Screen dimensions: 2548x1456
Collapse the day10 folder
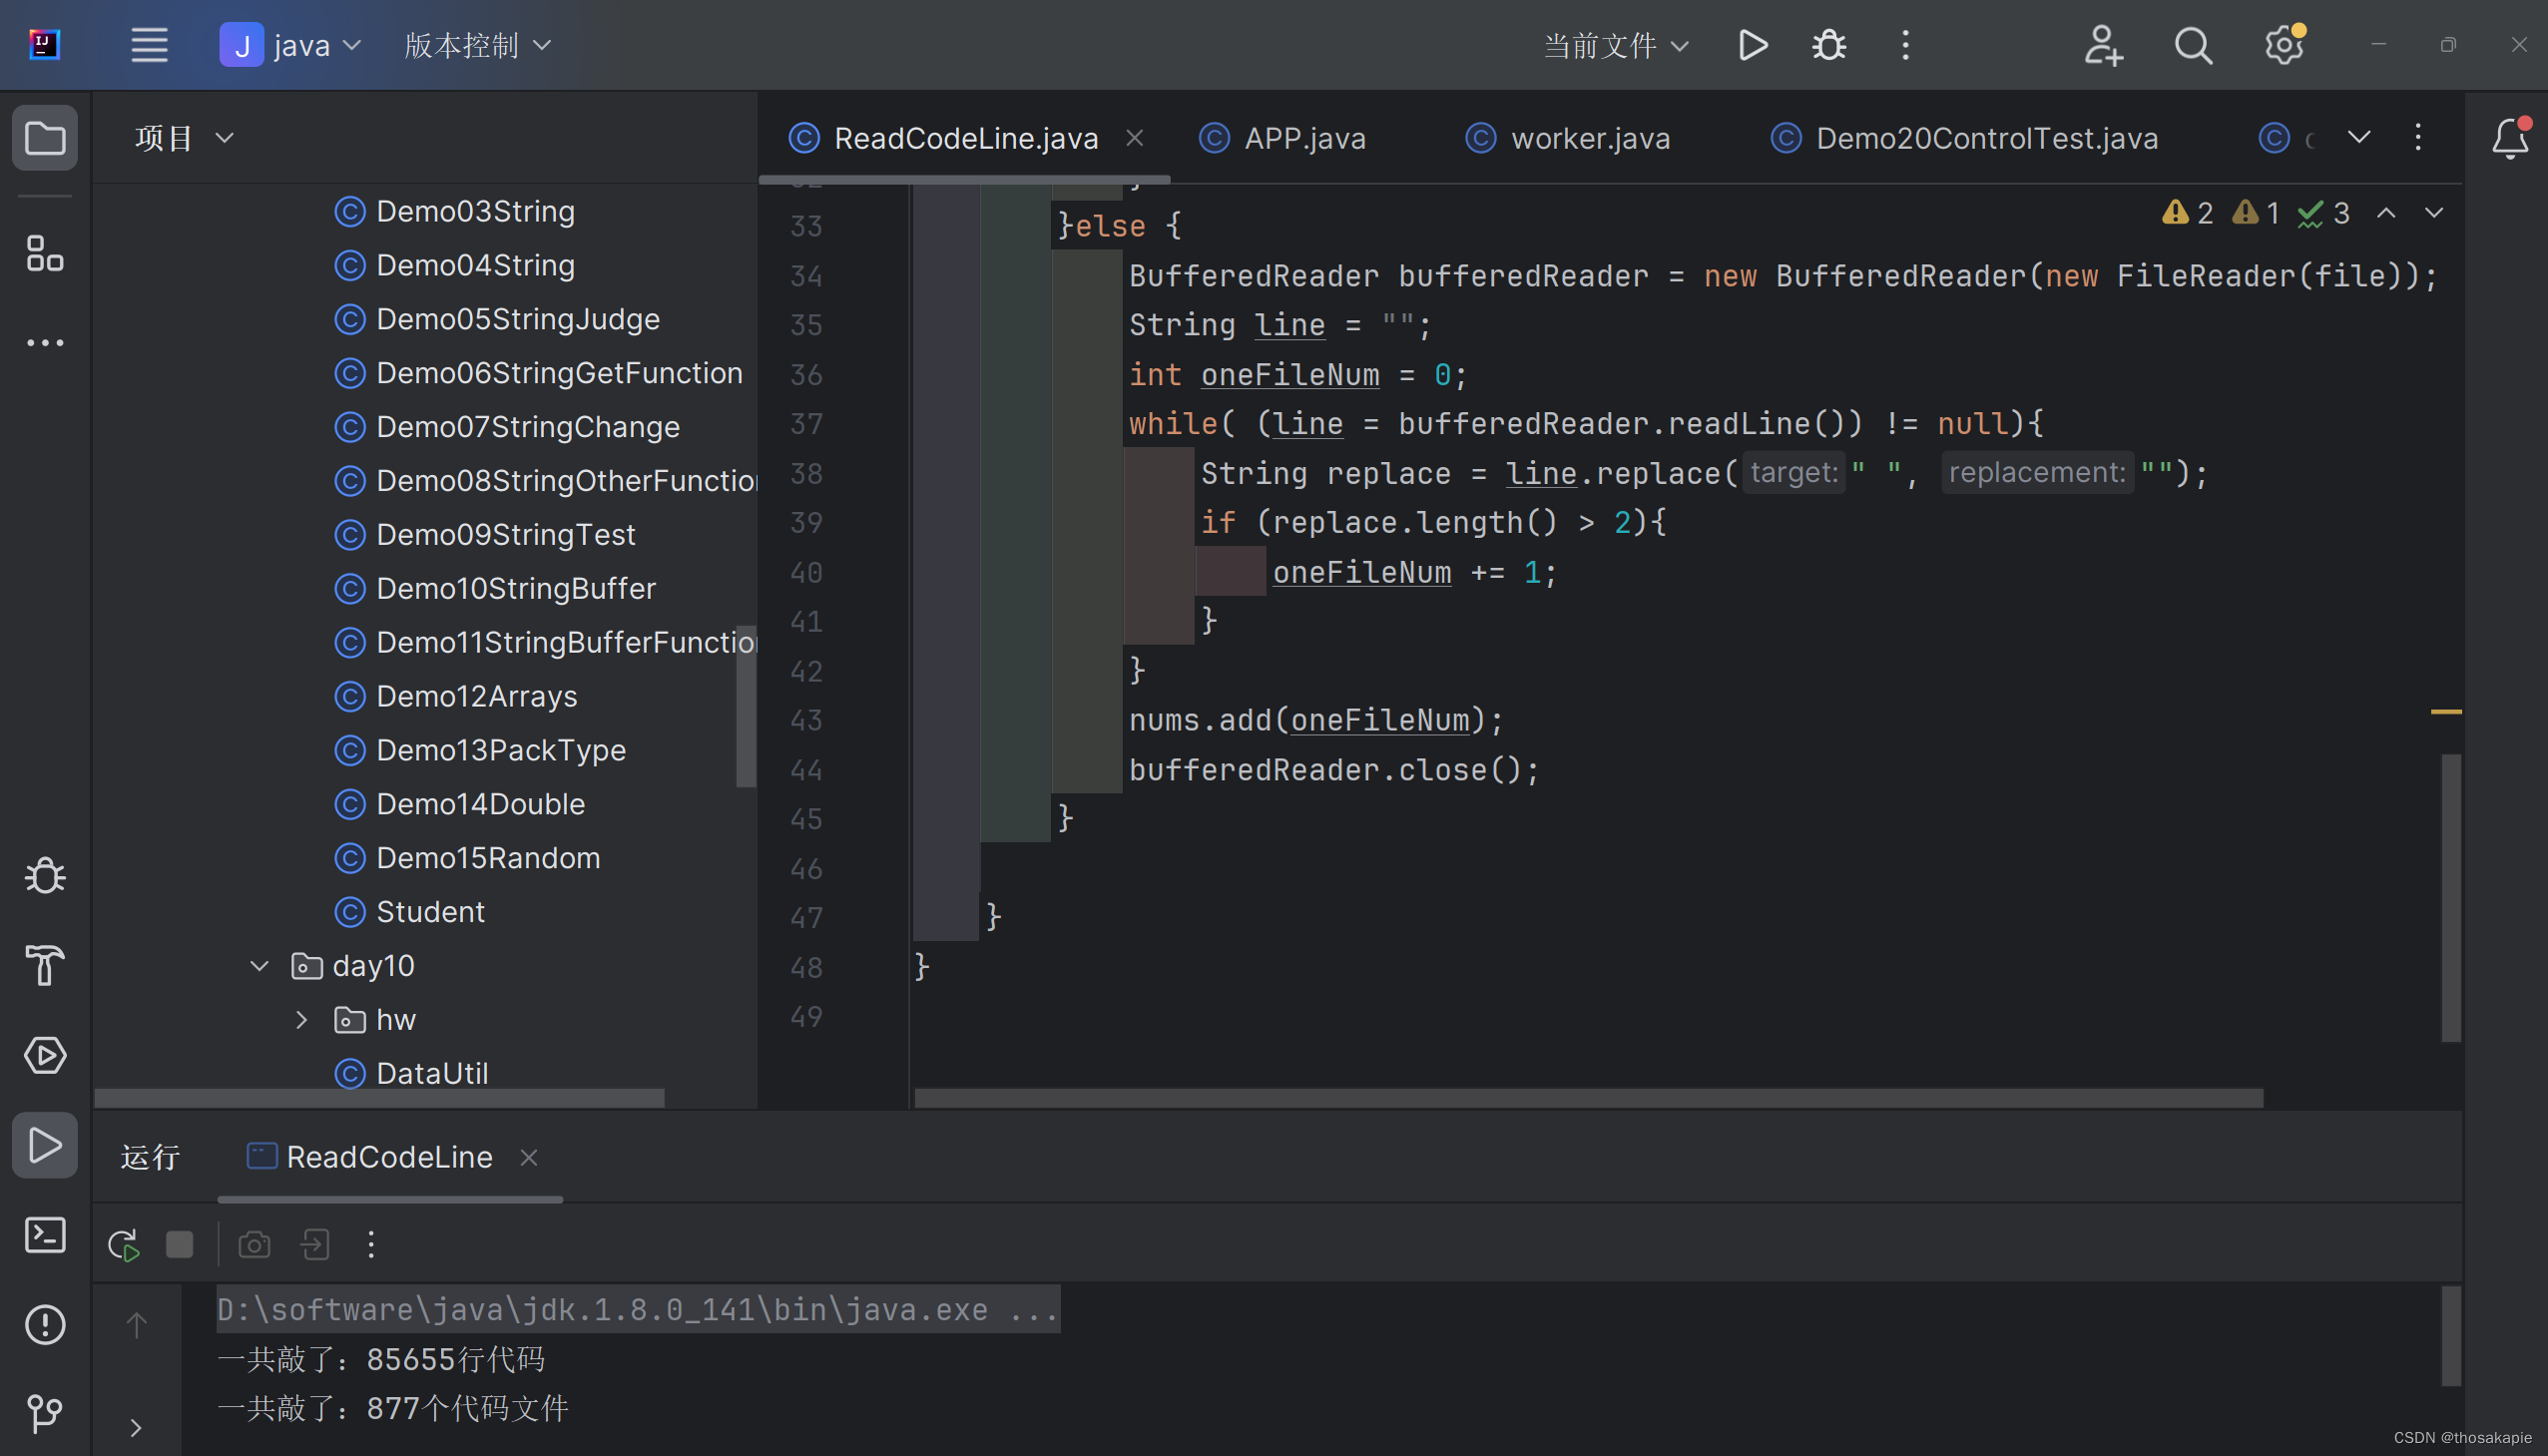click(259, 966)
